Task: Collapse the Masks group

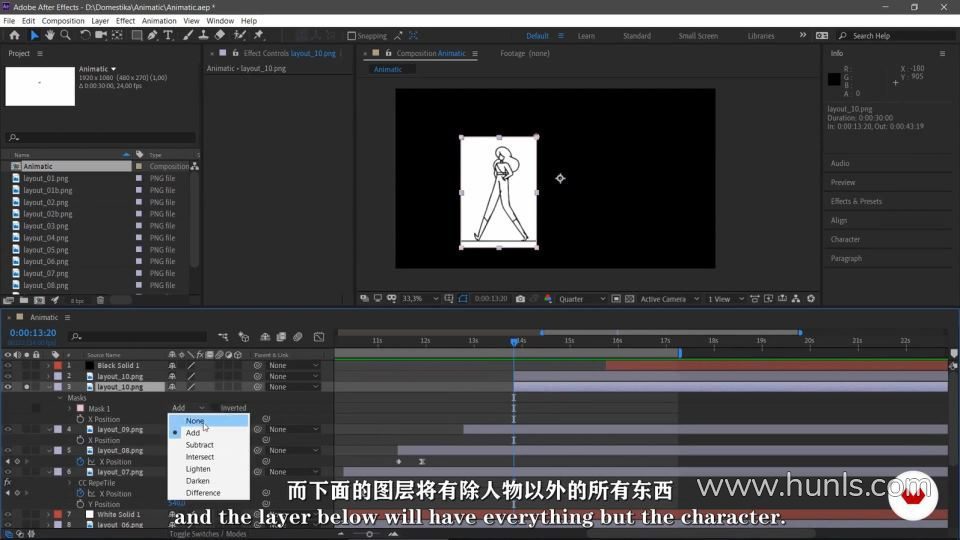Action: tap(59, 398)
